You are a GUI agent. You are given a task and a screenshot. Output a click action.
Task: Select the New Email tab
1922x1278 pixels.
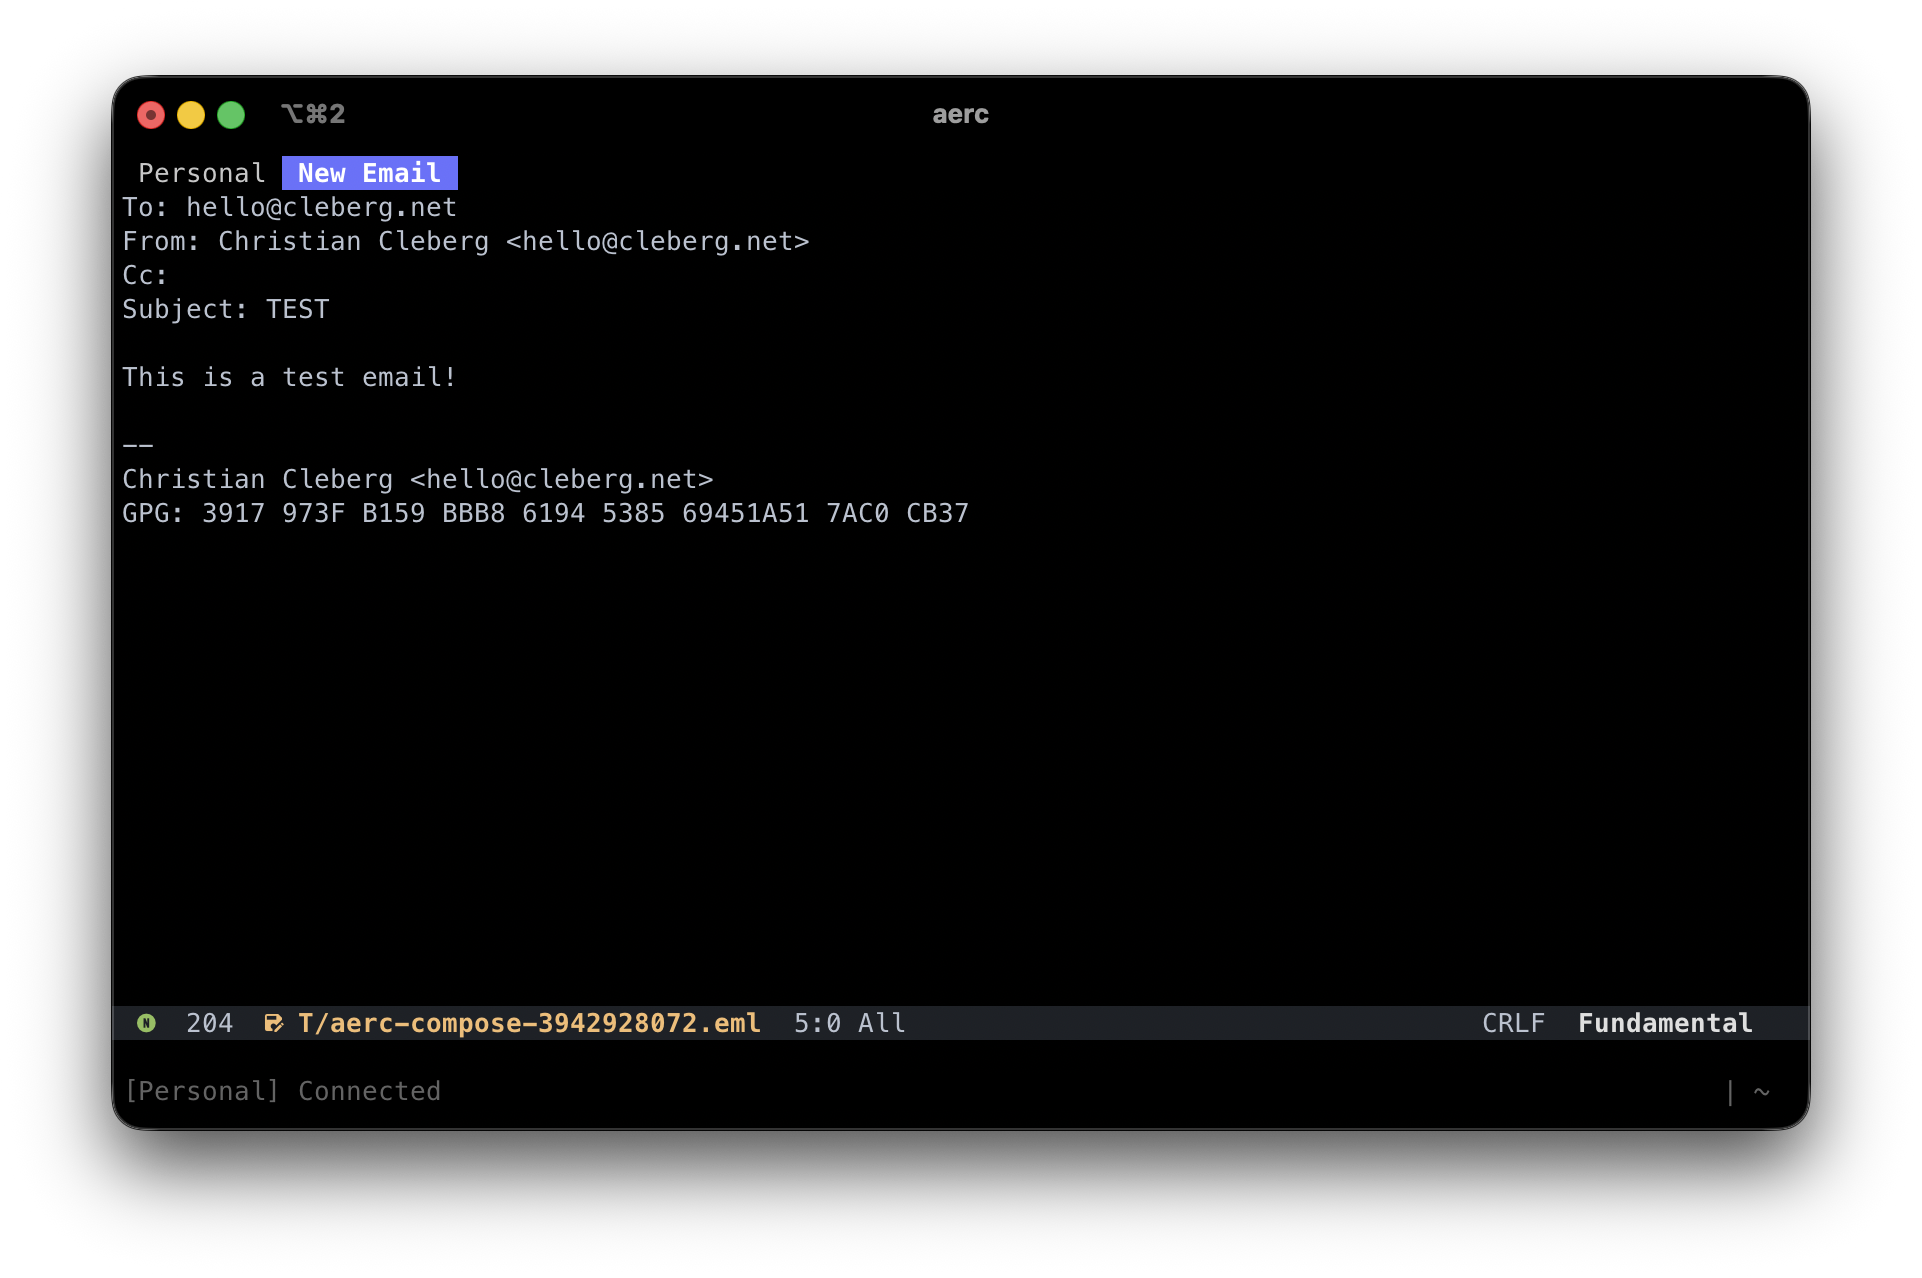pos(369,172)
